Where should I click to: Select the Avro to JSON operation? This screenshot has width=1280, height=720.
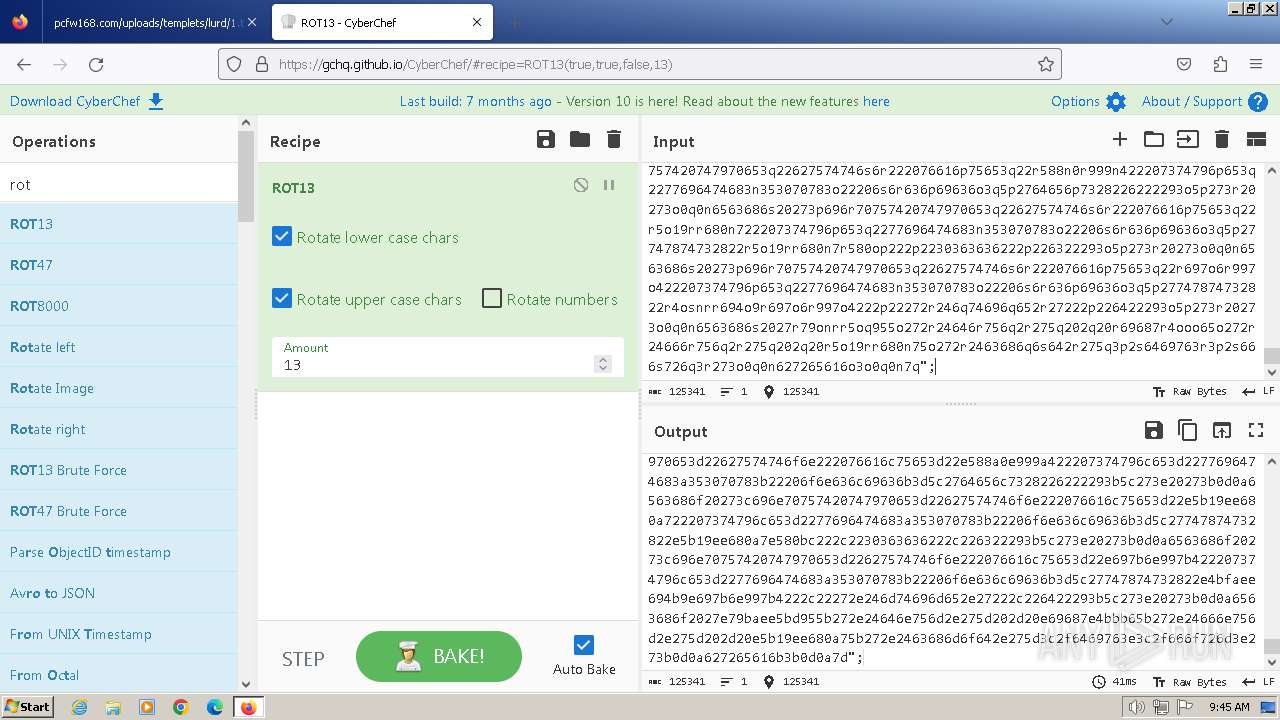pos(119,593)
